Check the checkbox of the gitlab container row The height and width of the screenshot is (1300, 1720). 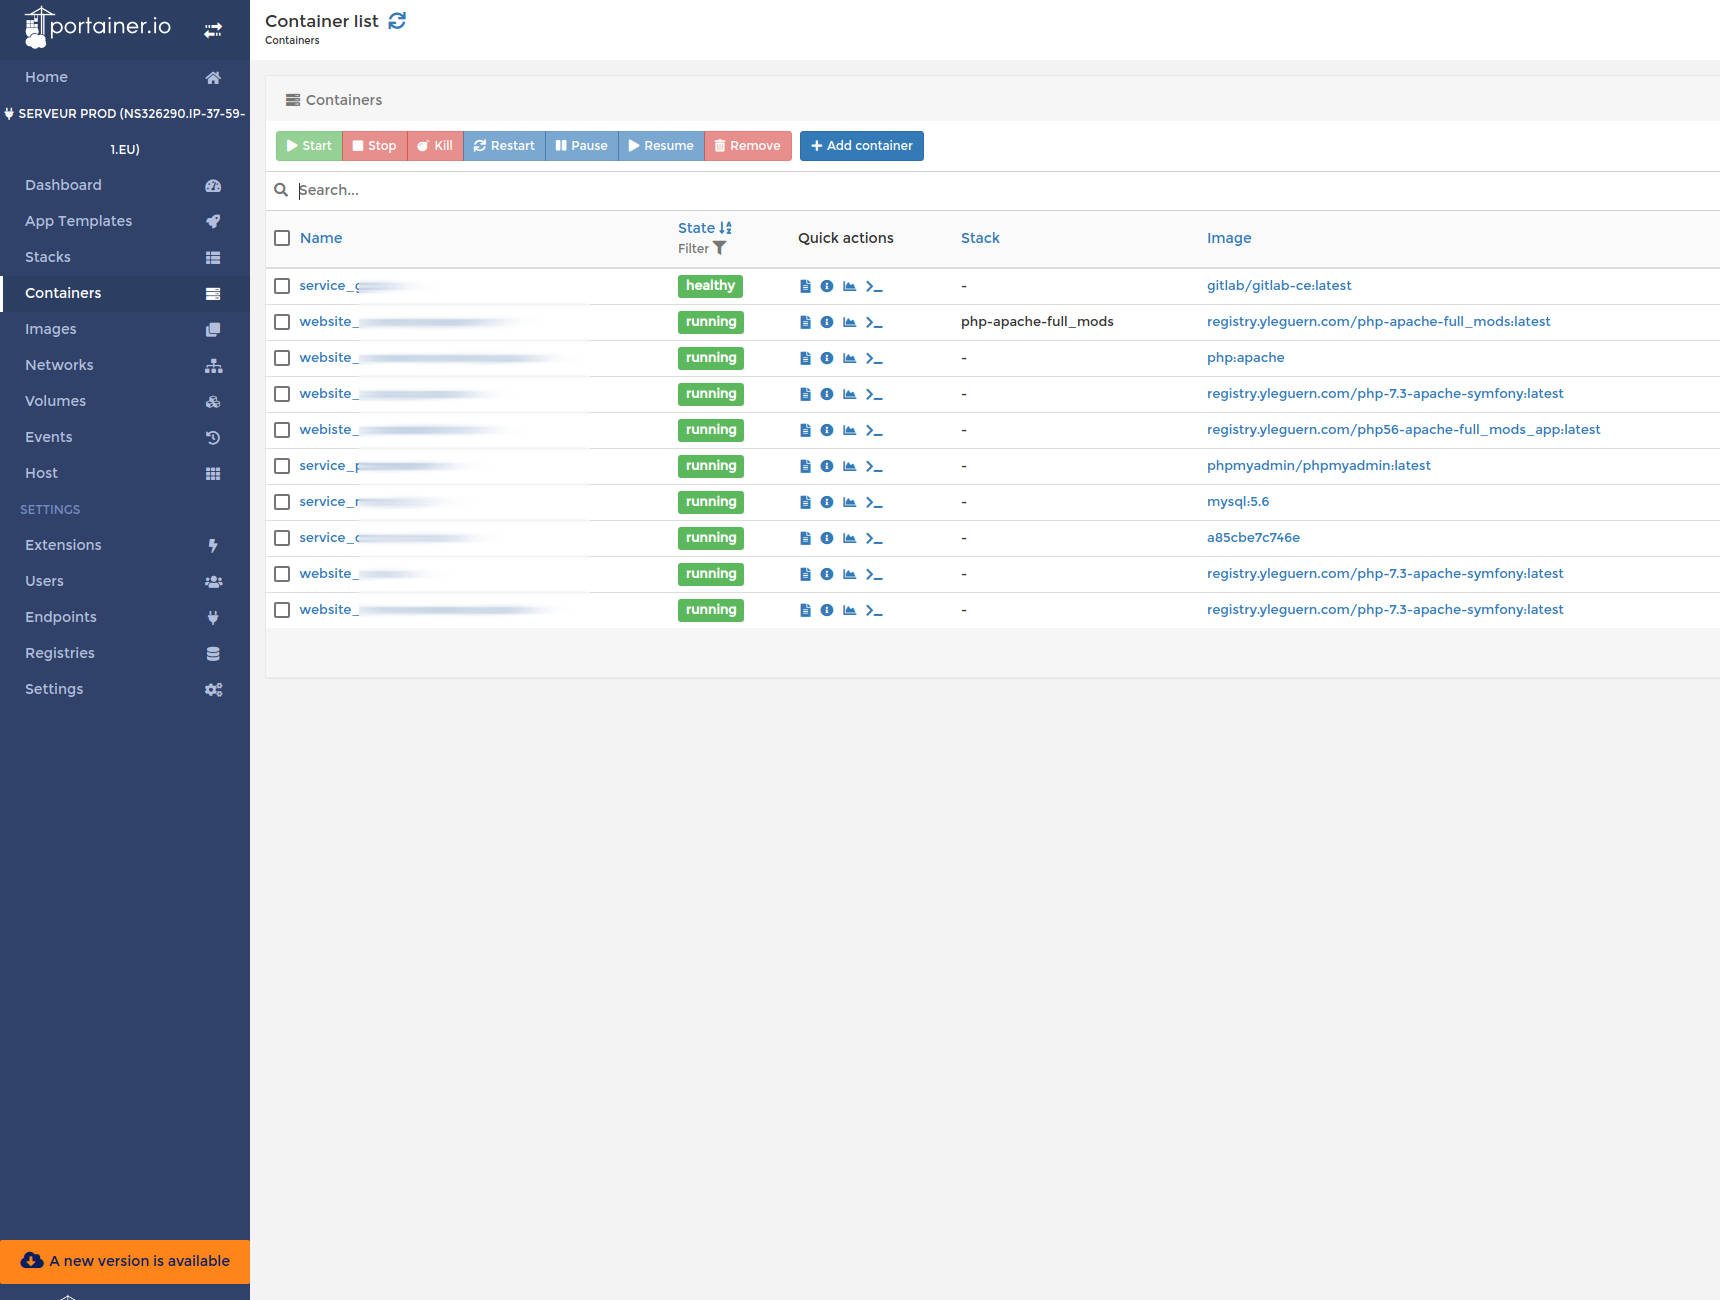pos(282,286)
